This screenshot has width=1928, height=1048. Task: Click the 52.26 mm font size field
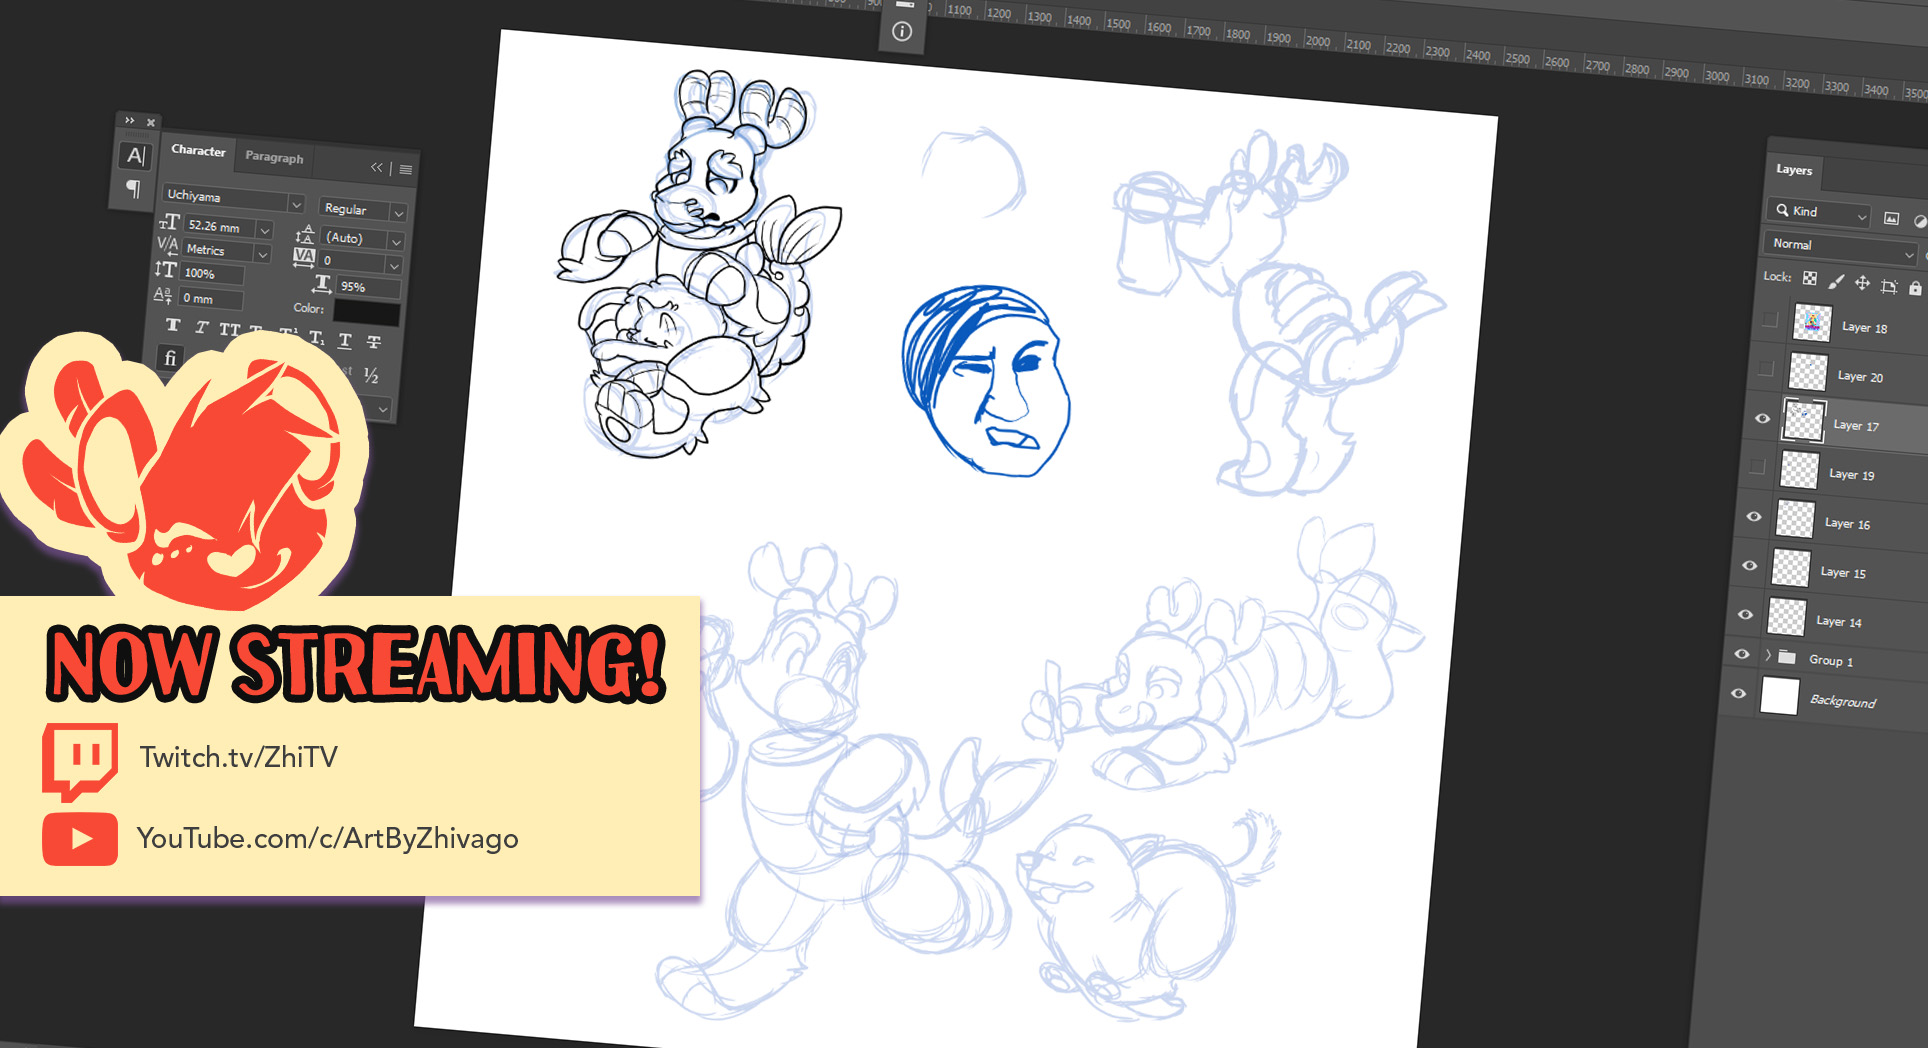pos(220,227)
